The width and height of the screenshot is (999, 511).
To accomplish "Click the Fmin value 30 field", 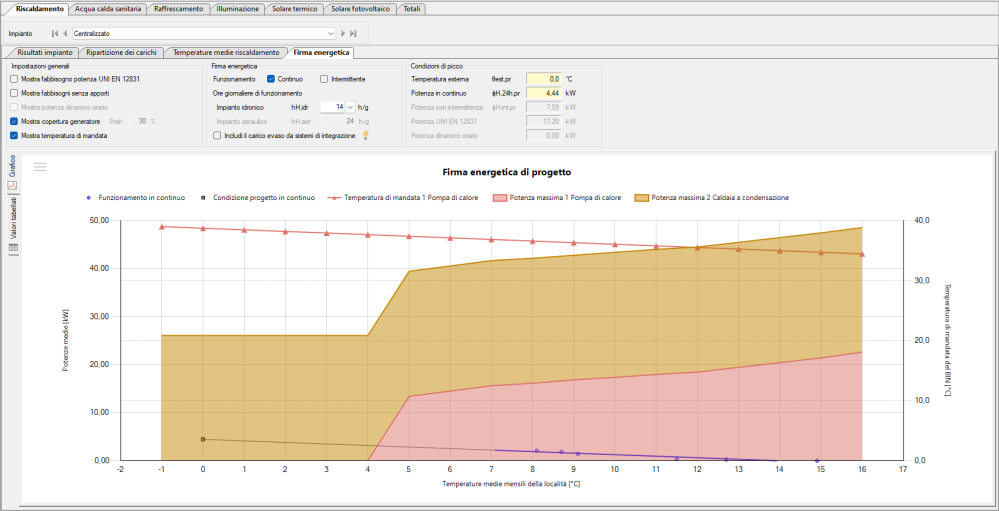I will [138, 121].
